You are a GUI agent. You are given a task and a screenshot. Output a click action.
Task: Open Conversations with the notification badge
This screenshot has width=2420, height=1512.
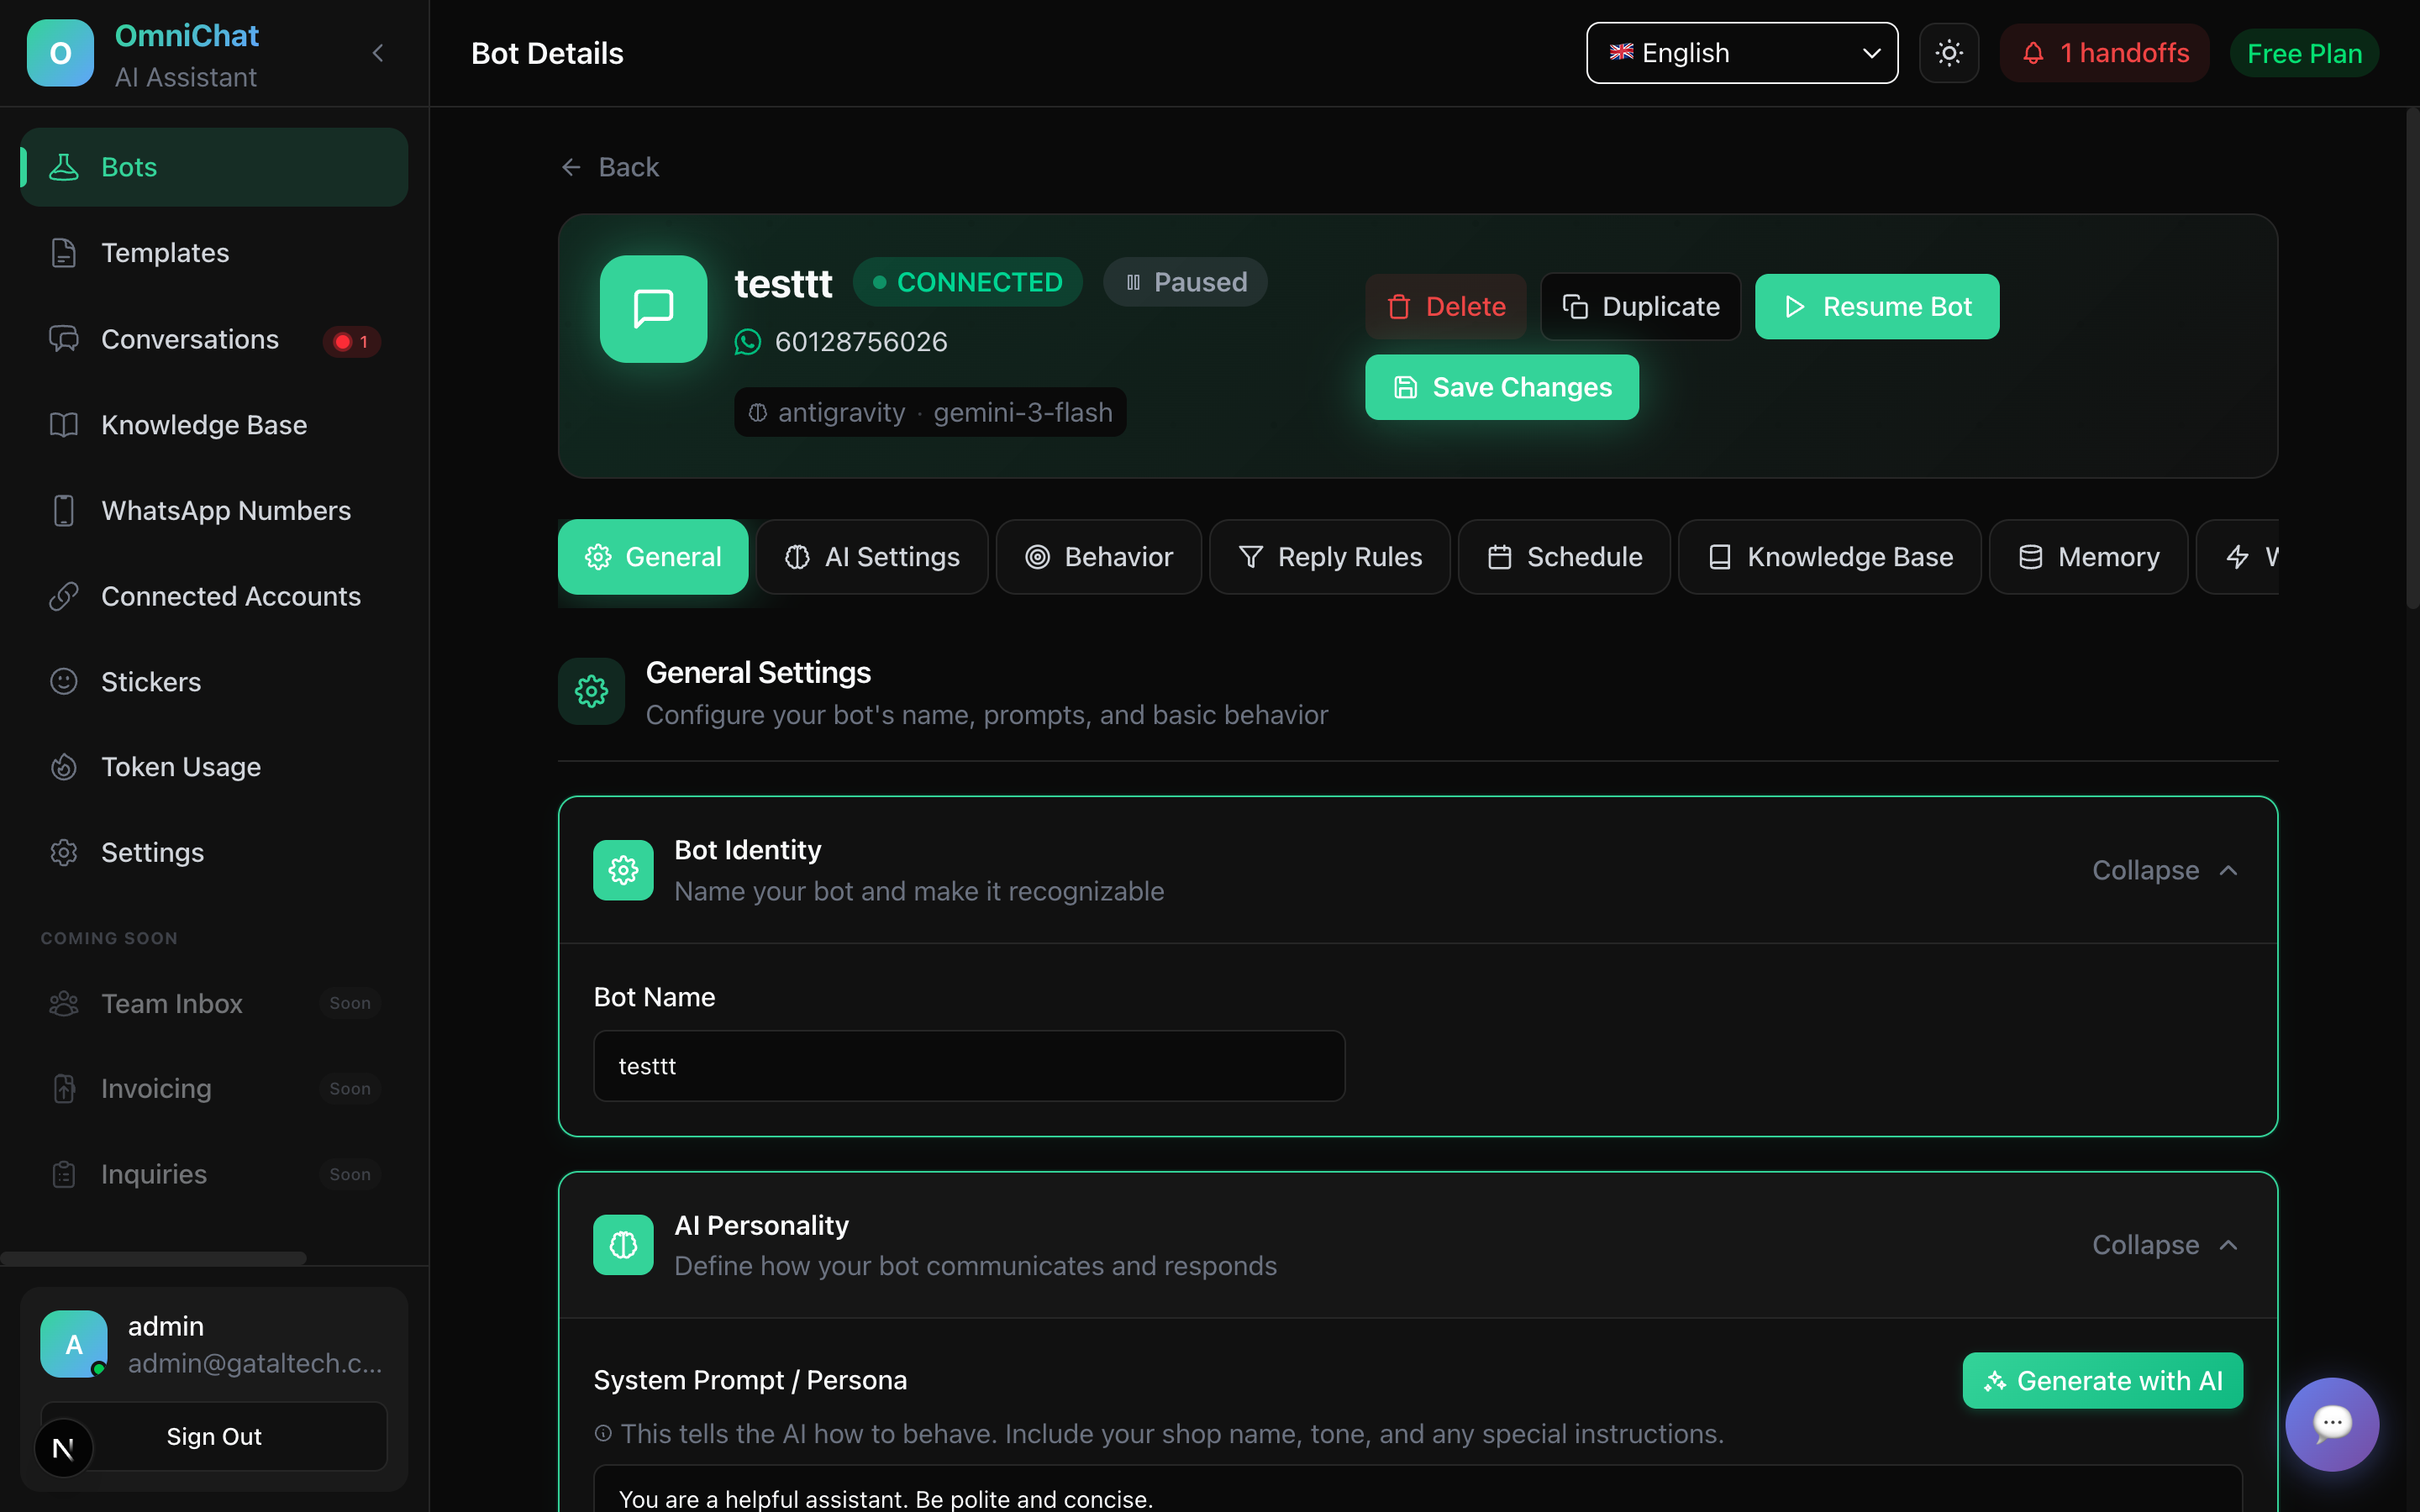189,339
